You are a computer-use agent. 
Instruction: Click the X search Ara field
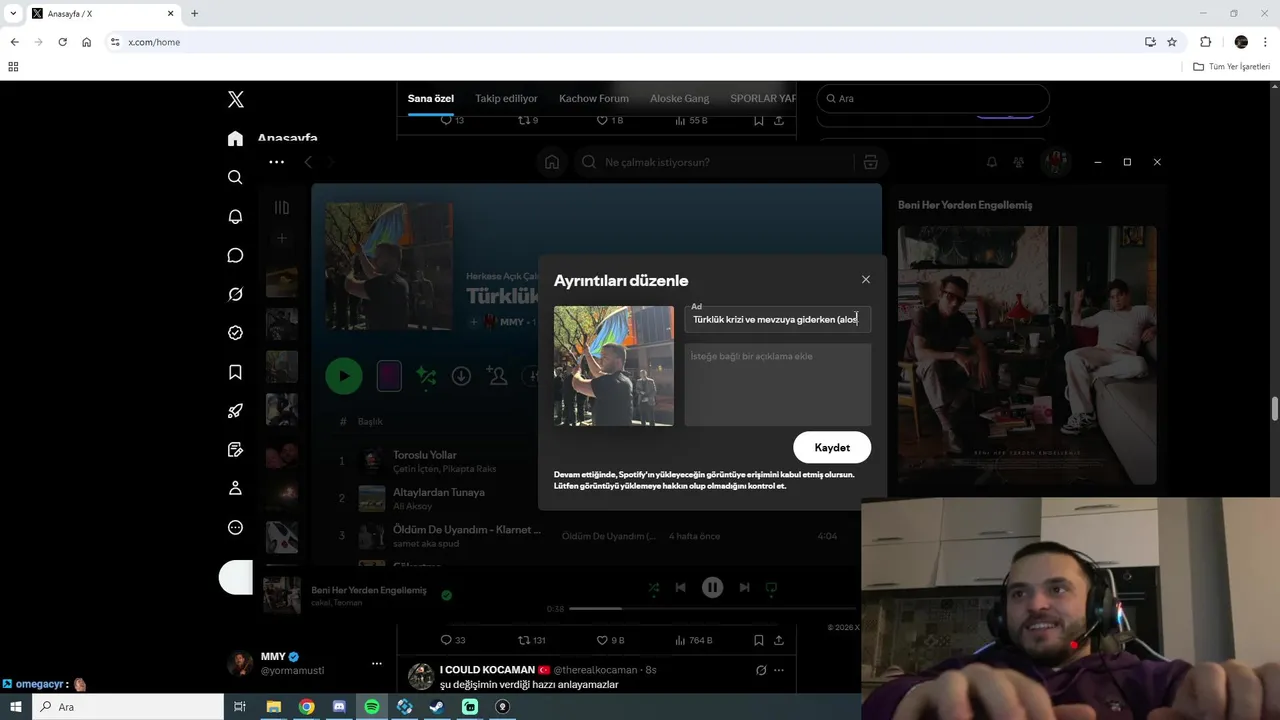click(933, 98)
